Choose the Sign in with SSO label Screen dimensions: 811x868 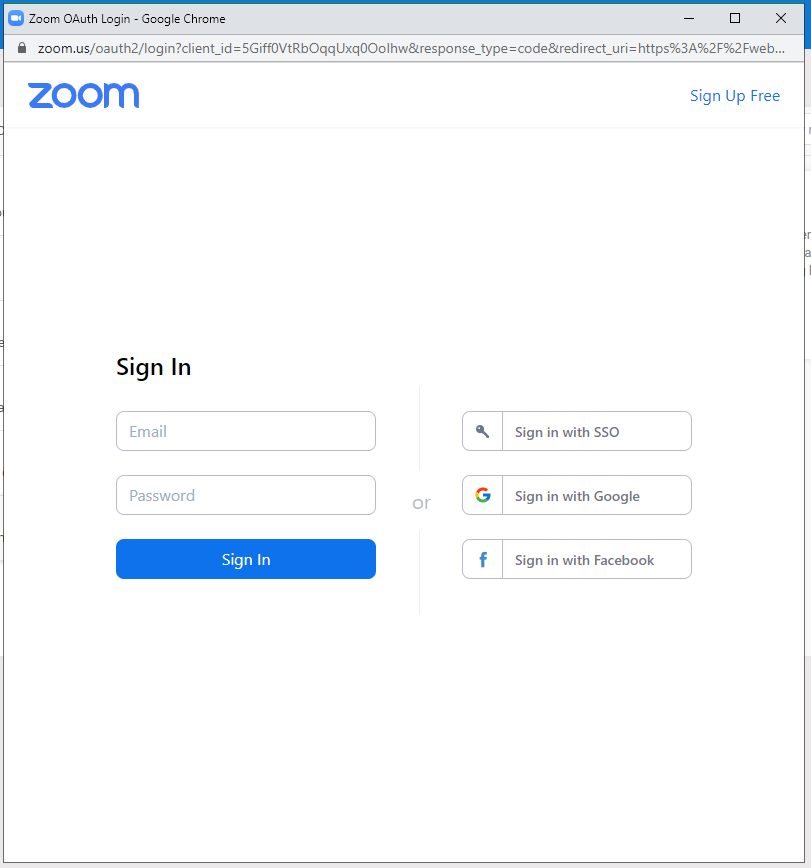pos(567,432)
